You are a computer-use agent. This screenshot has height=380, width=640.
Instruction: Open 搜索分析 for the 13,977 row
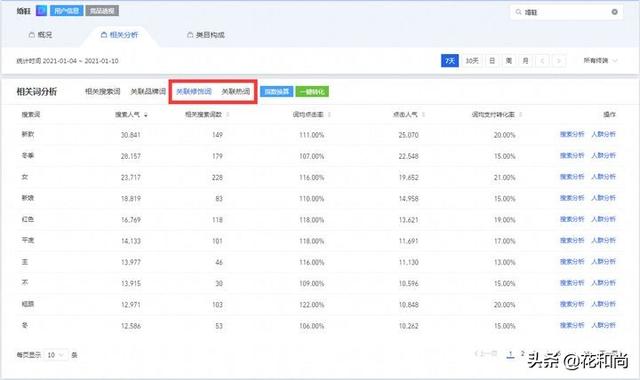[x=572, y=262]
